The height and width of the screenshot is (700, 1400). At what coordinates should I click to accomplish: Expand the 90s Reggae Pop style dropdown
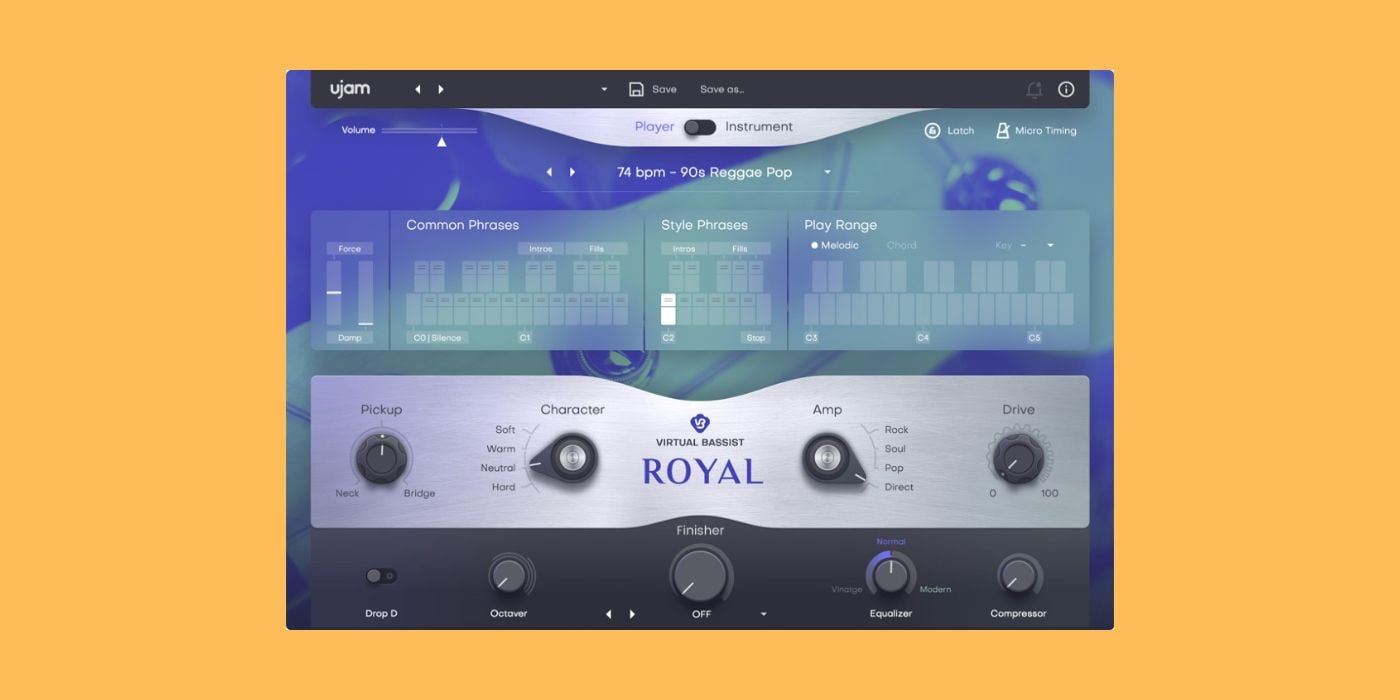pos(827,172)
